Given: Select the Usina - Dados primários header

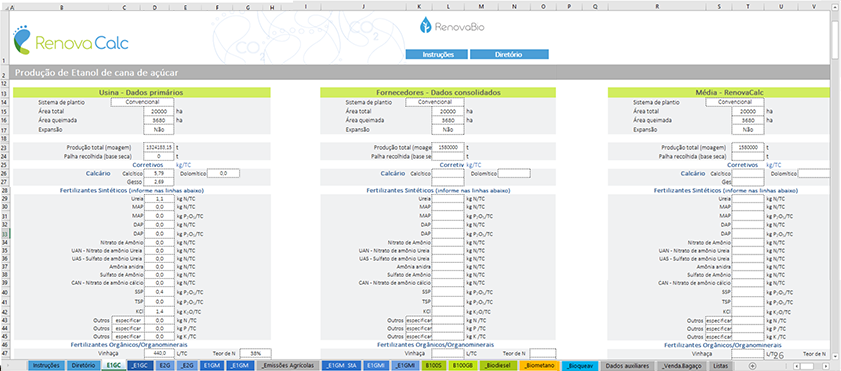Looking at the screenshot, I should 142,92.
